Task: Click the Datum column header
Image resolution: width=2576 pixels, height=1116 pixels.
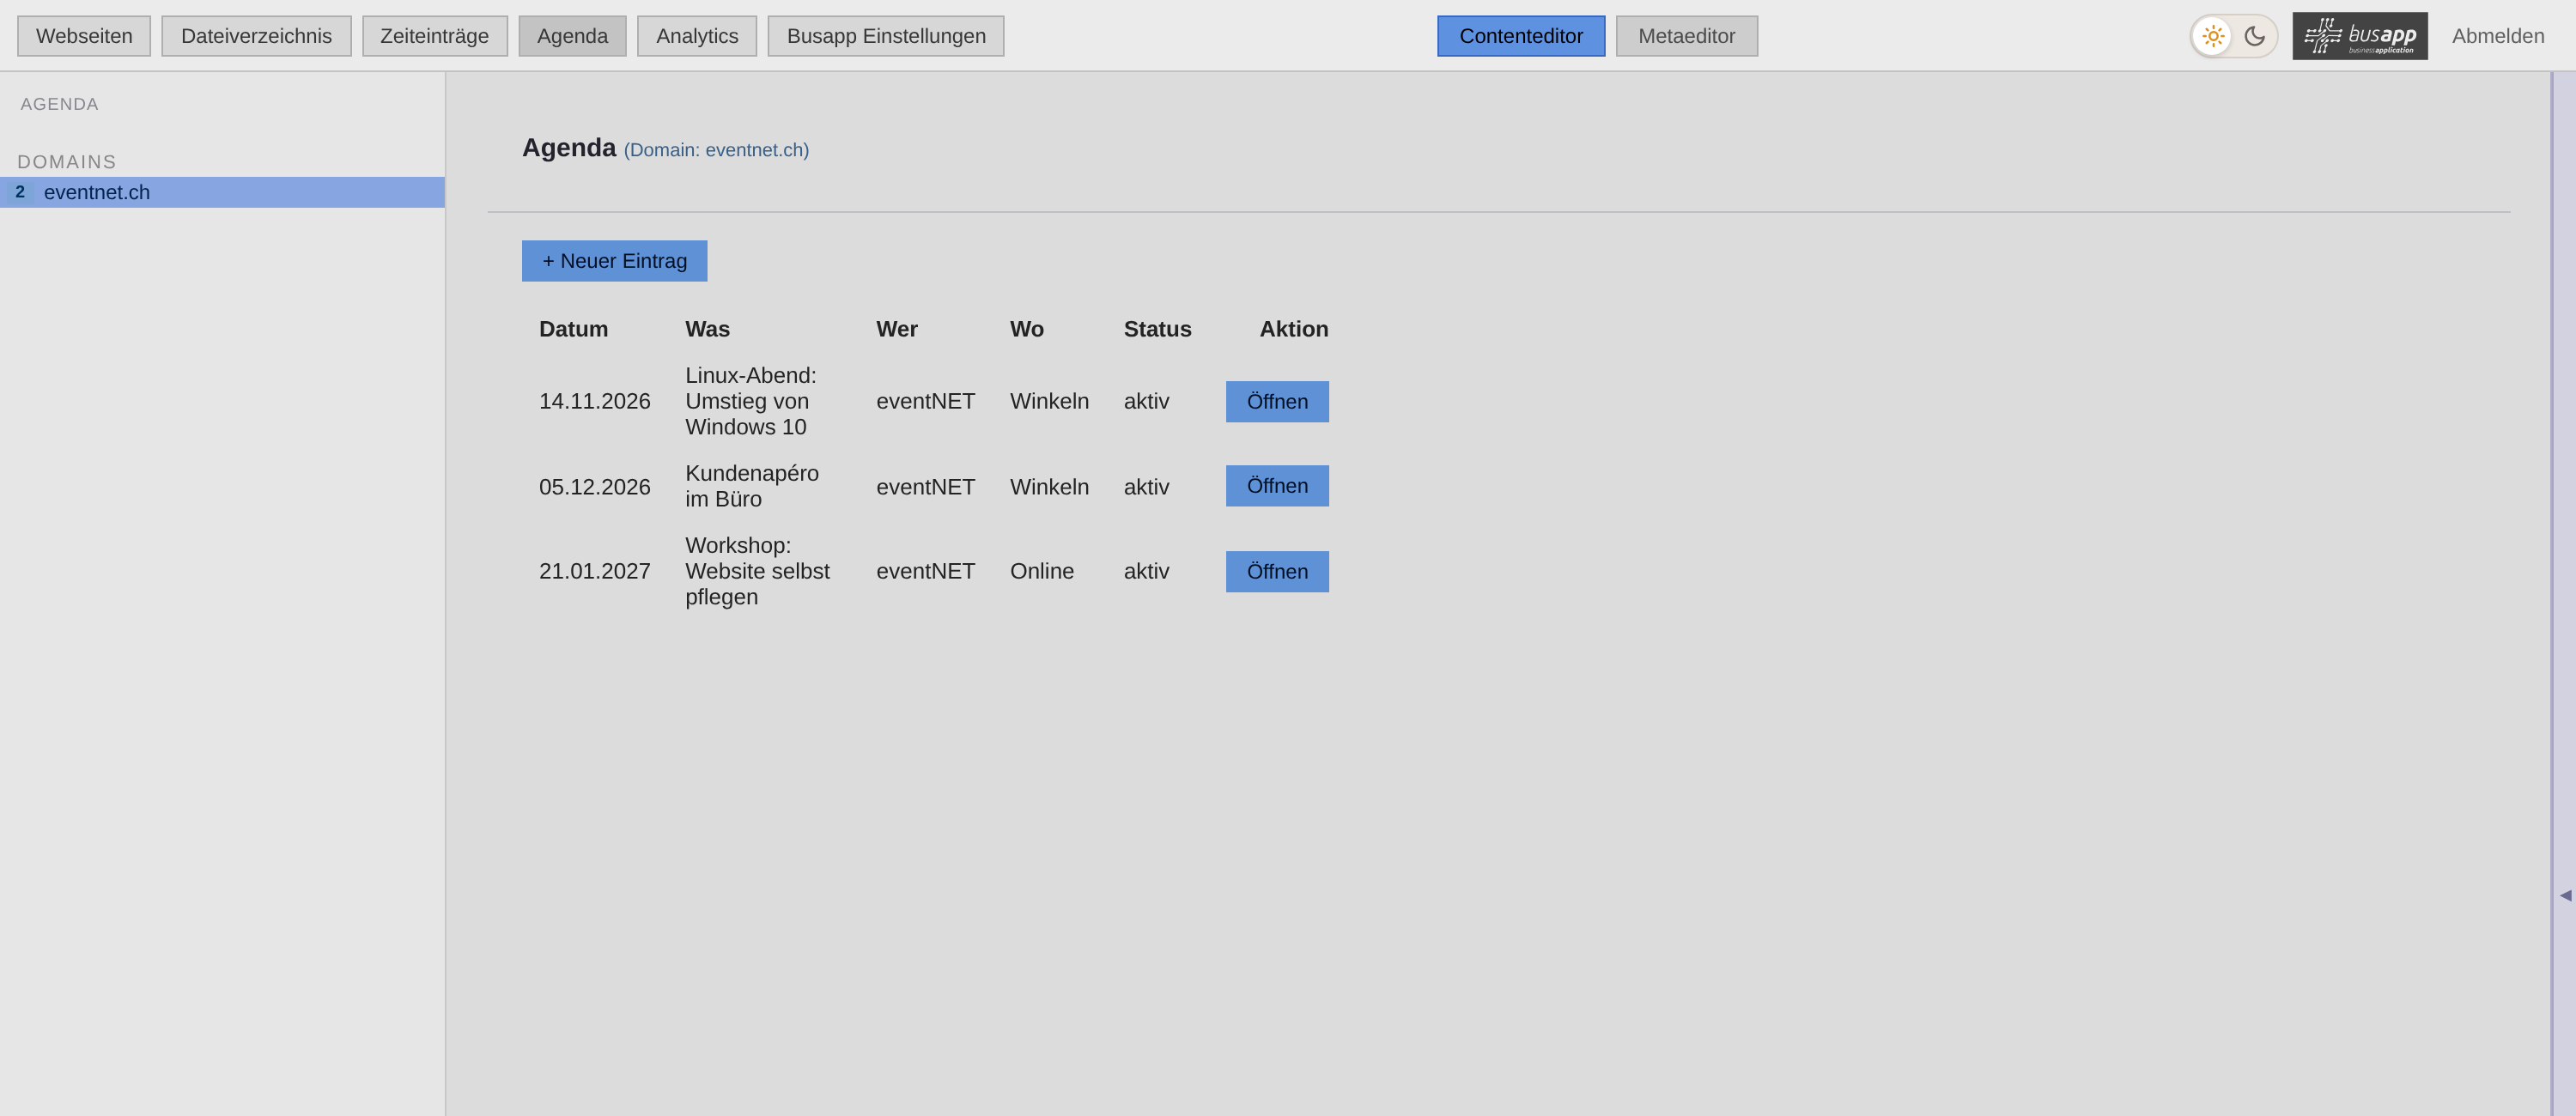Action: pyautogui.click(x=573, y=329)
